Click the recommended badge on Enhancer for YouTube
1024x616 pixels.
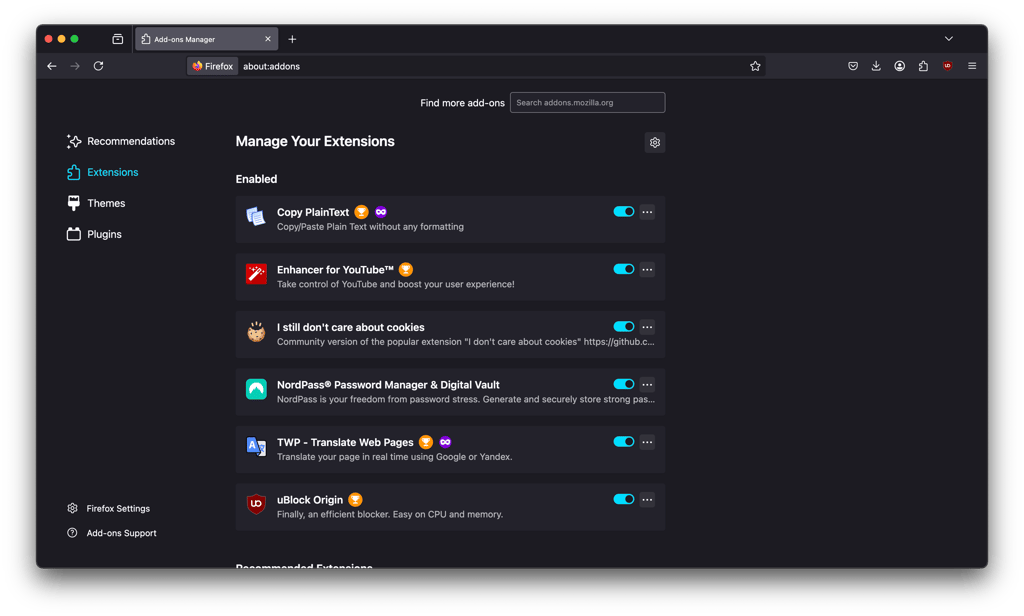click(406, 269)
